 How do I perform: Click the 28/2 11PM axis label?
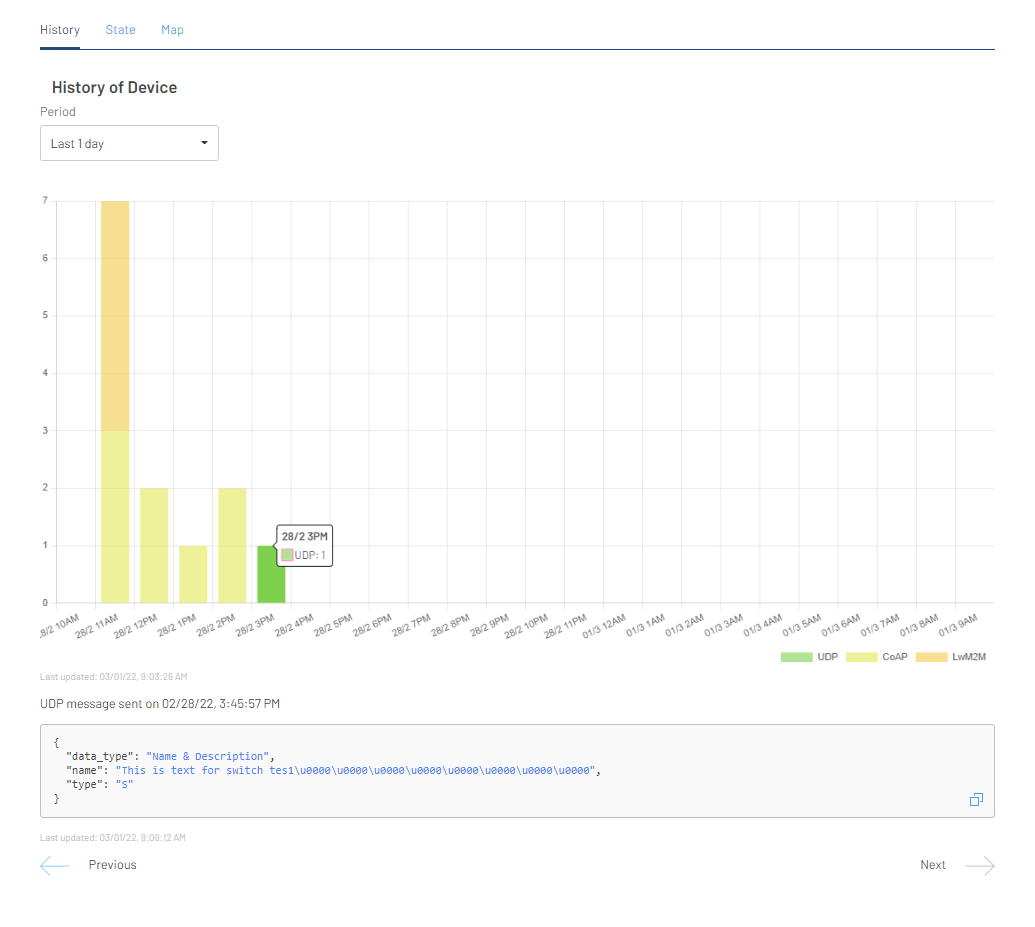pyautogui.click(x=565, y=626)
